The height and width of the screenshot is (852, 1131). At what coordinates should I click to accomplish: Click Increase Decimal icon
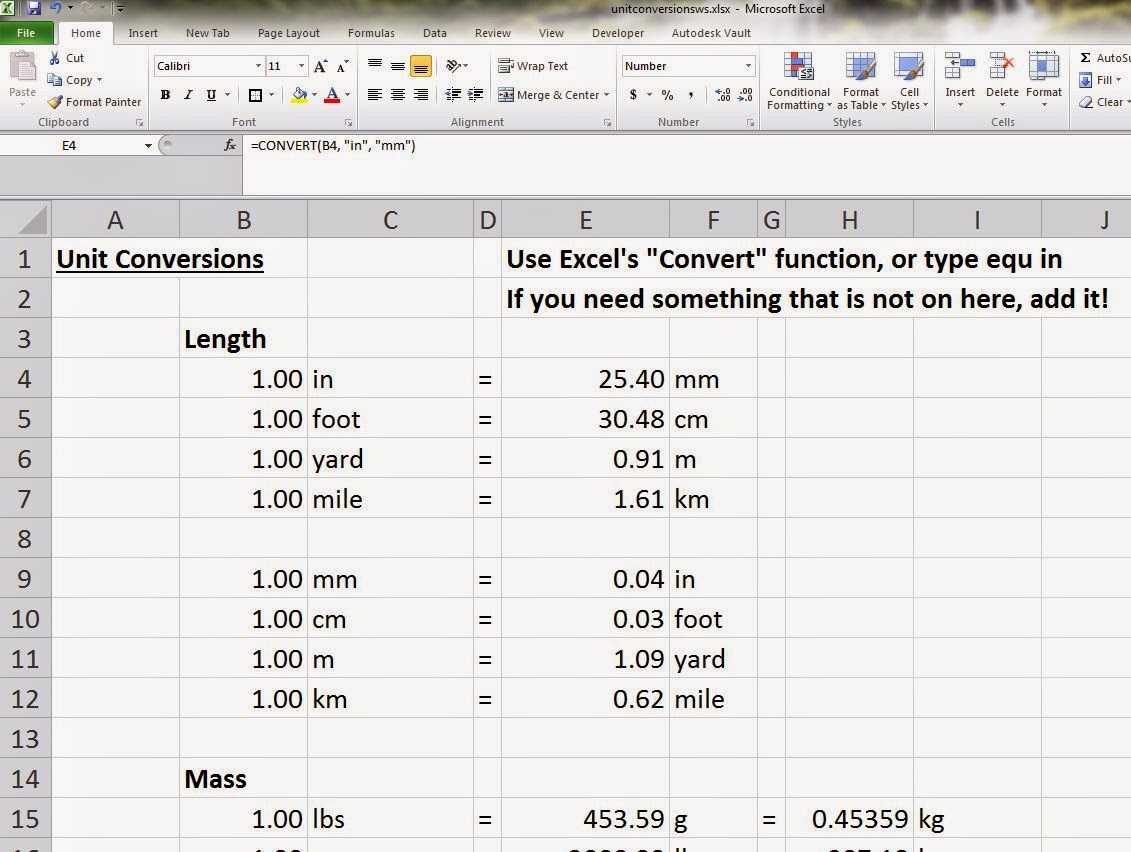point(722,95)
